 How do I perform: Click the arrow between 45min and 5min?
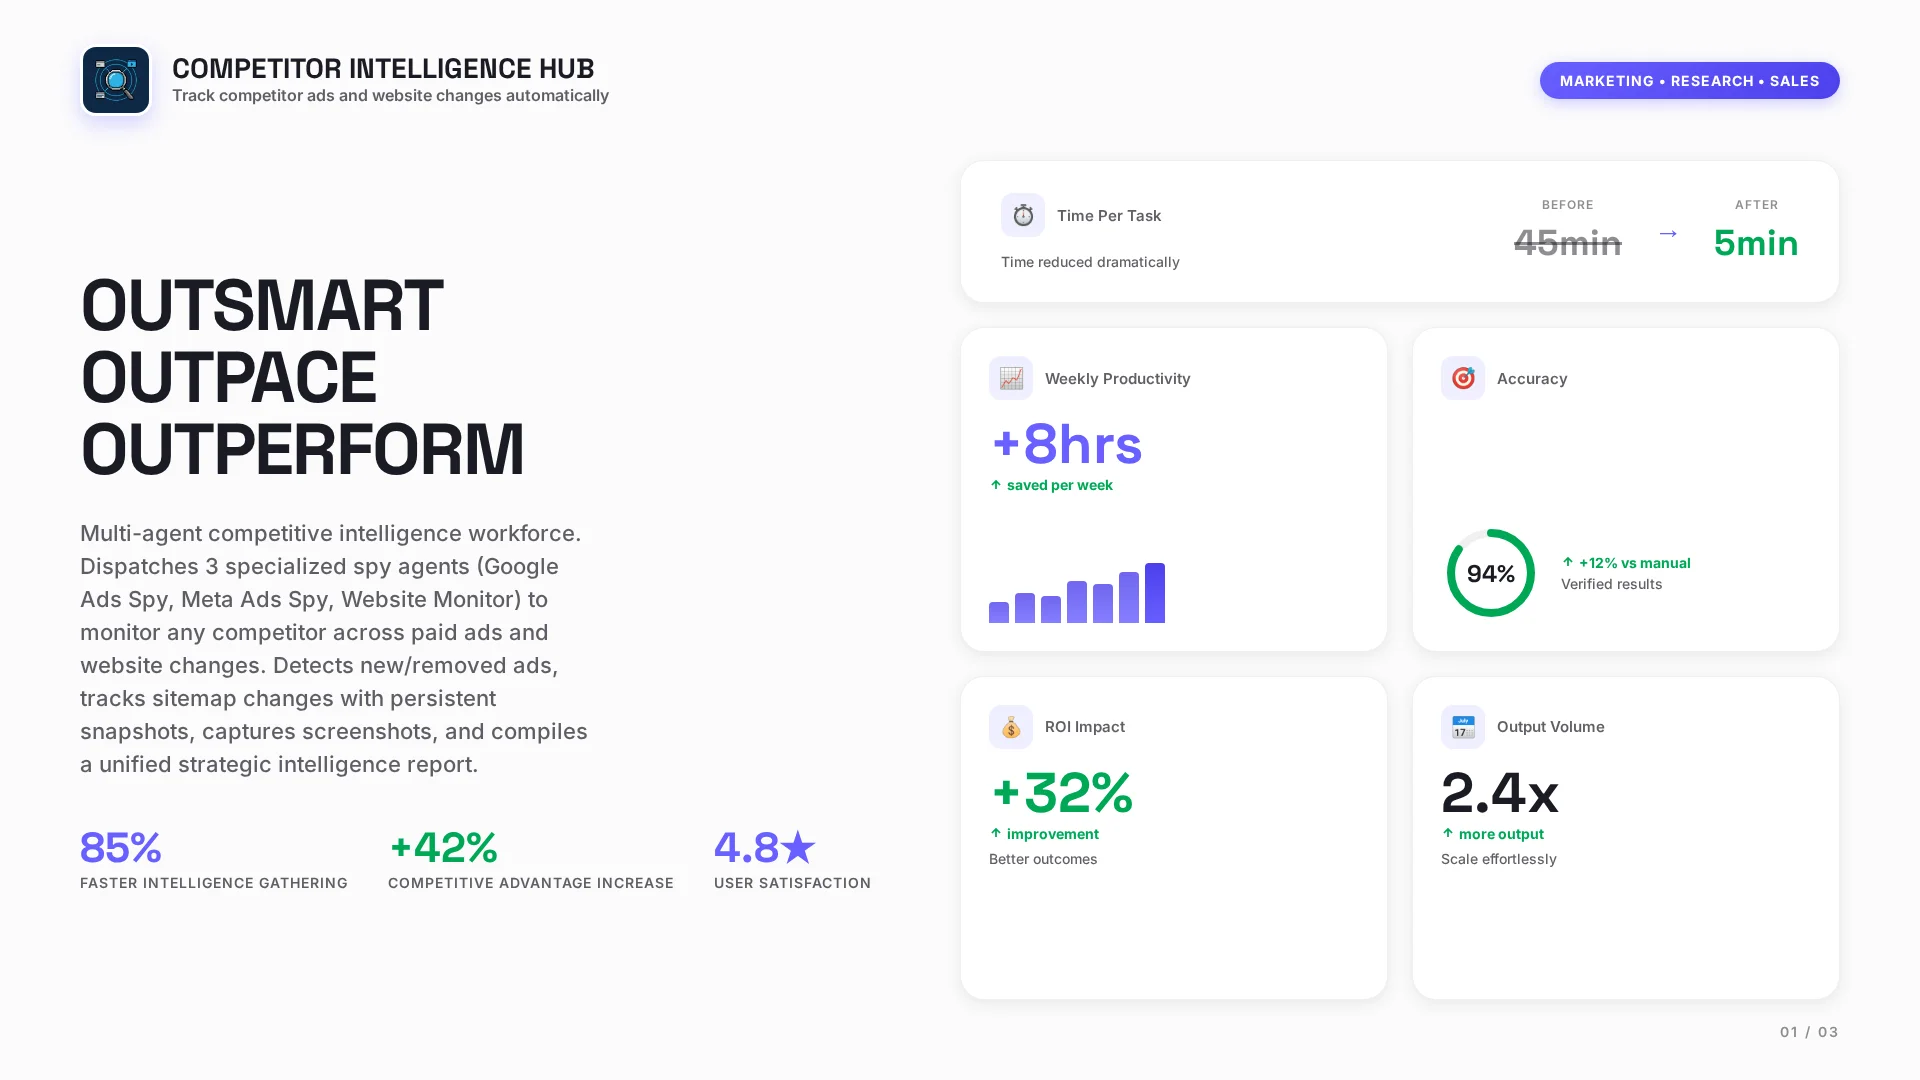[1667, 234]
